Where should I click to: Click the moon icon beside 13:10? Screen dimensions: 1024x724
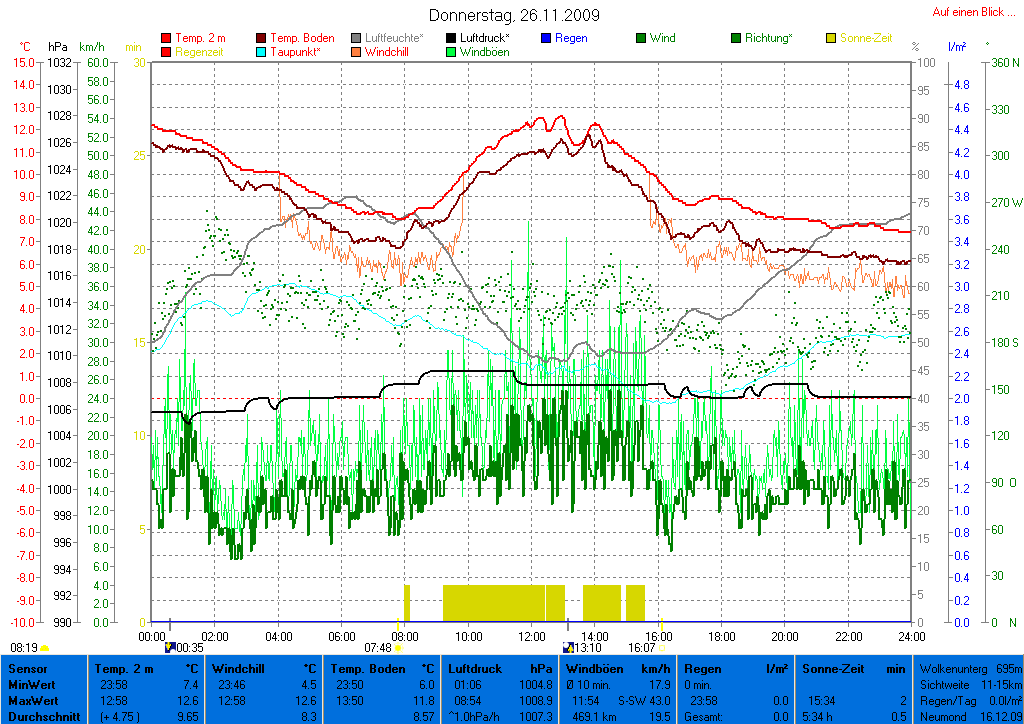[568, 648]
